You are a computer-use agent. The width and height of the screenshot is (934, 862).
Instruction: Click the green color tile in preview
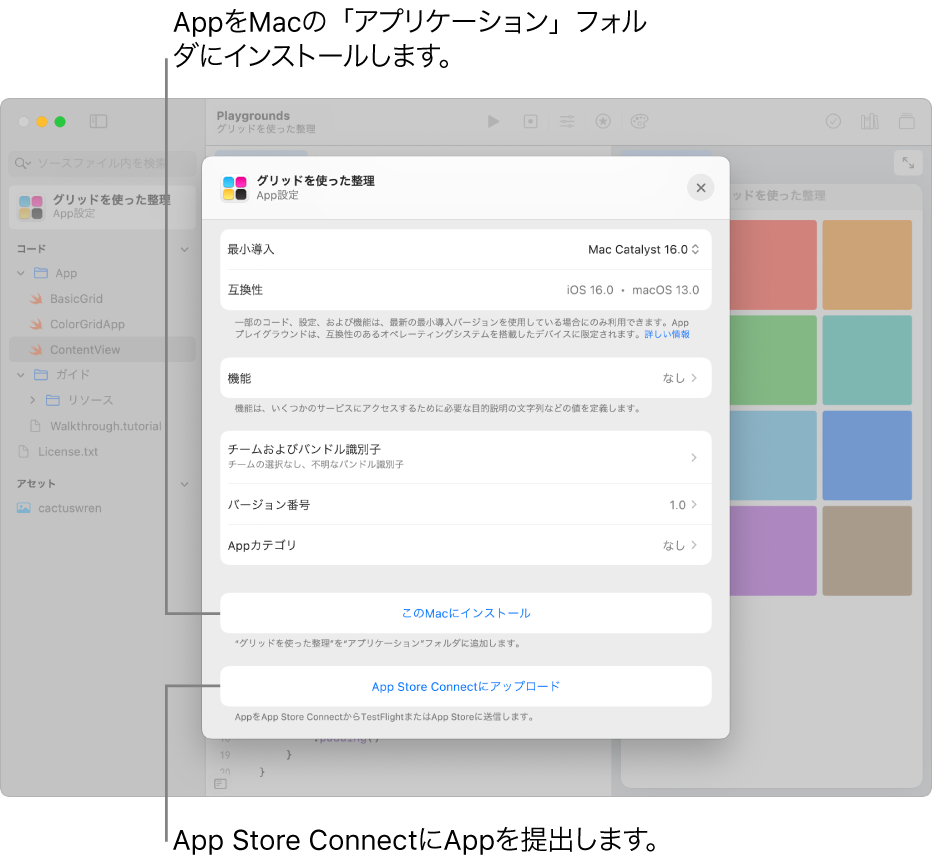coord(773,360)
